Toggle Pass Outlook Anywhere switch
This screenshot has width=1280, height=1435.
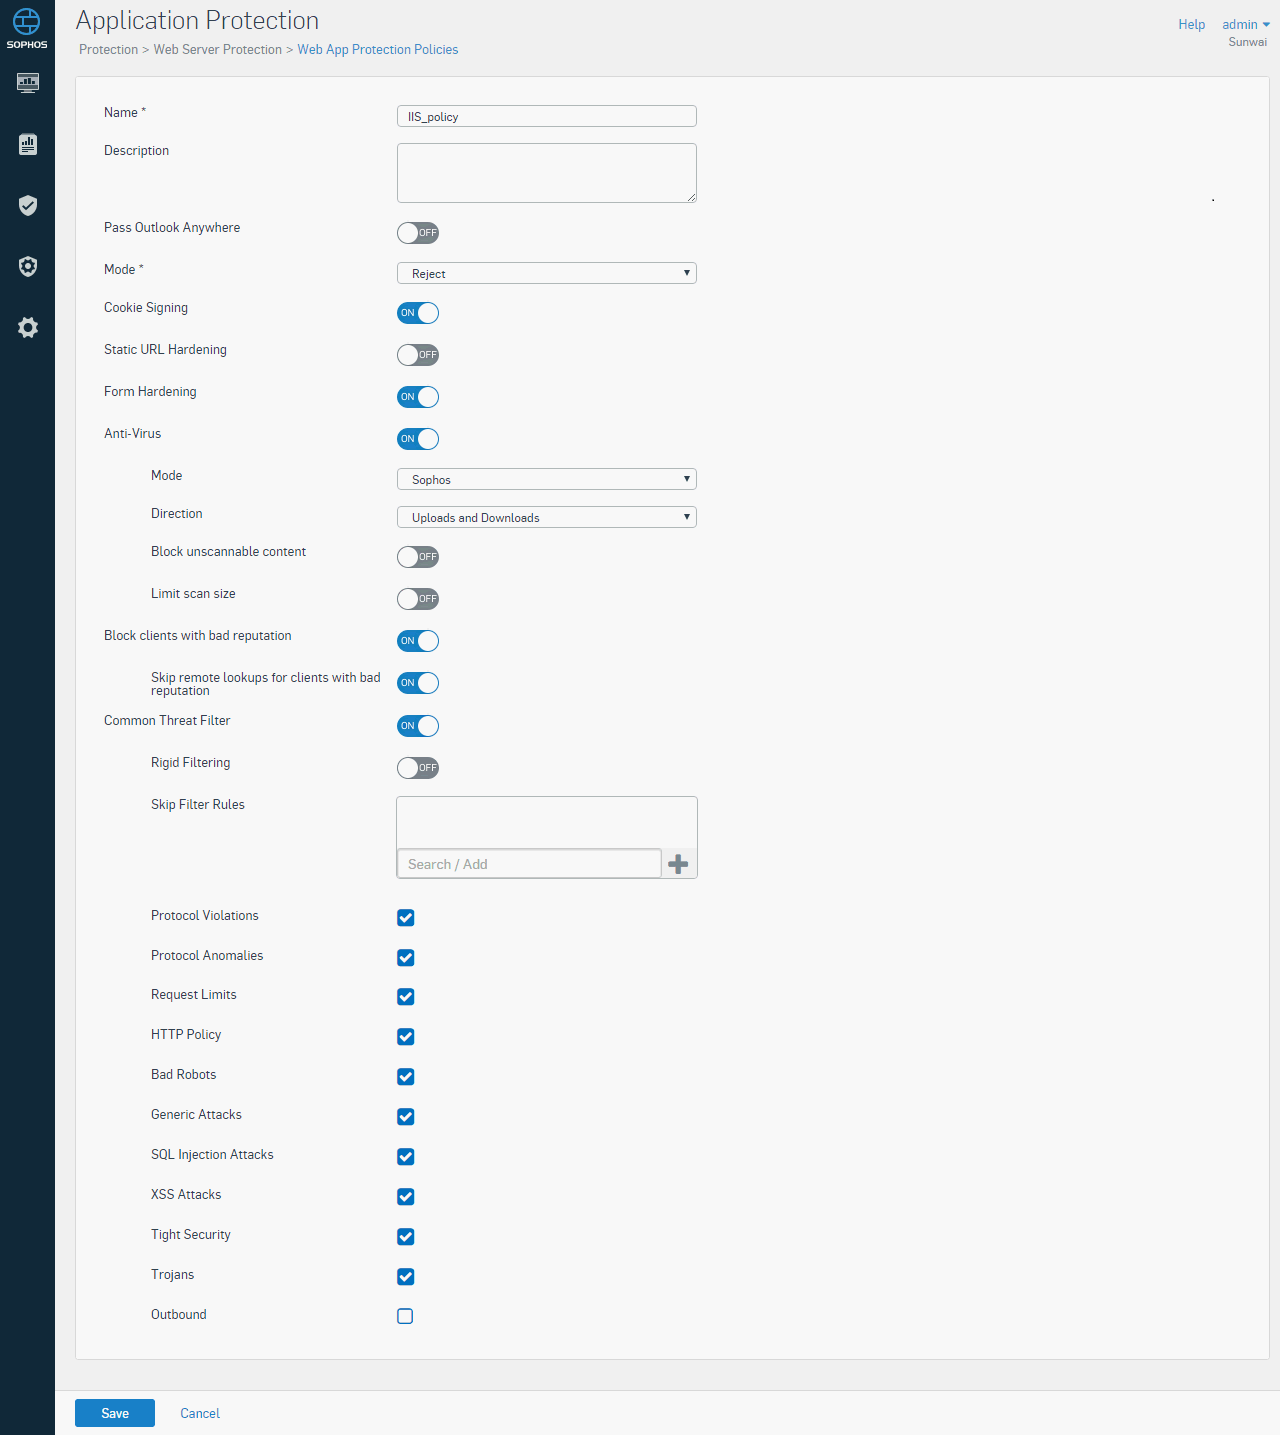click(418, 233)
